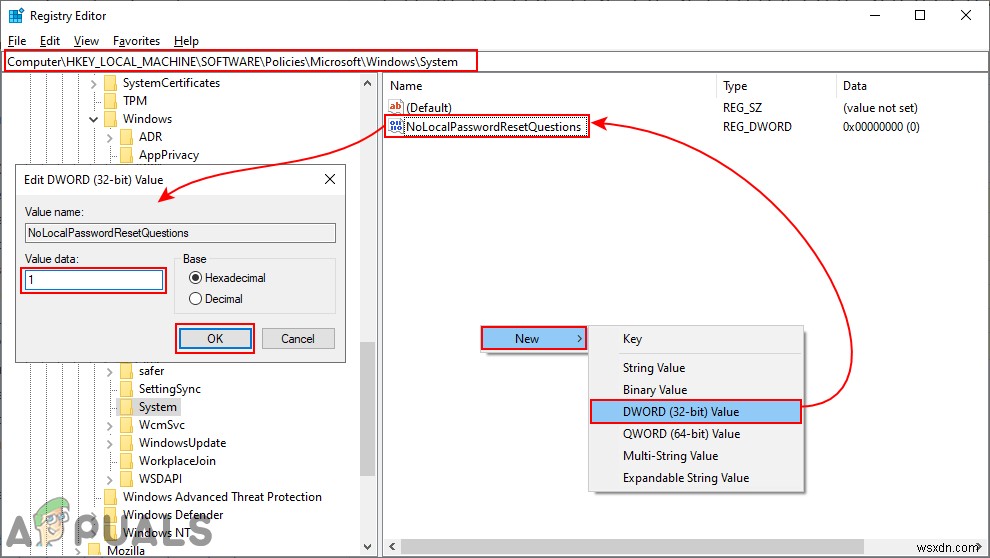Screen dimensions: 990x558
Task: Click the REG_SZ type cell
Action: pyautogui.click(x=742, y=108)
